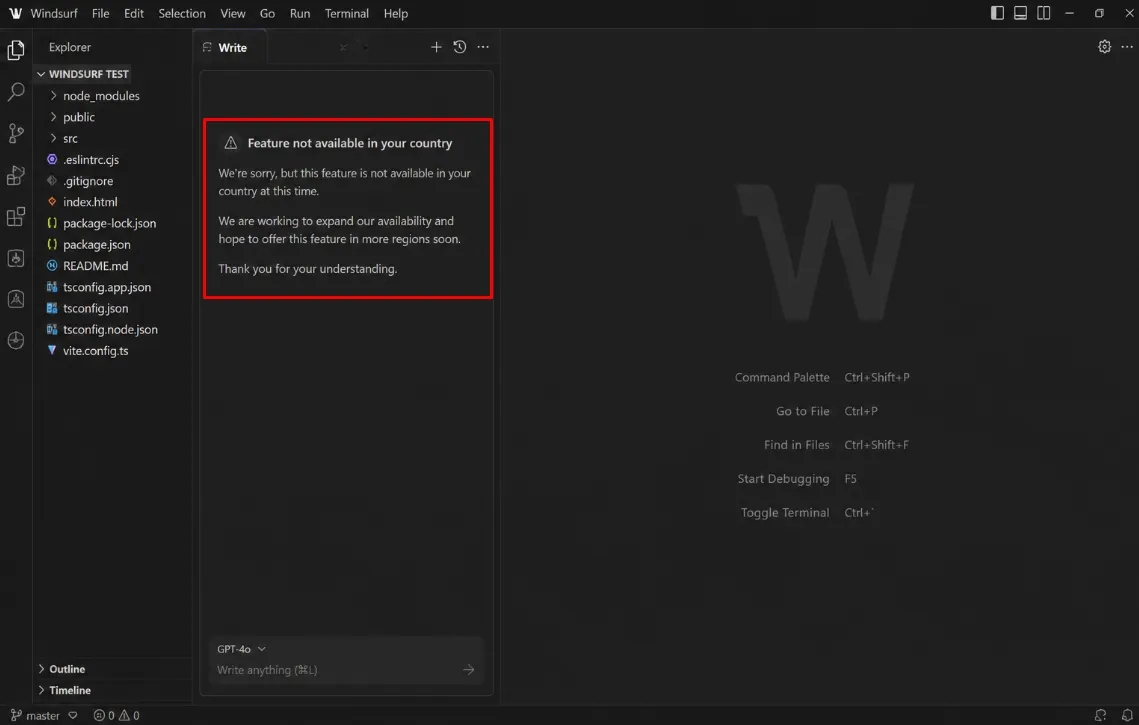Viewport: 1139px width, 725px height.
Task: Open the Edit menu
Action: point(134,13)
